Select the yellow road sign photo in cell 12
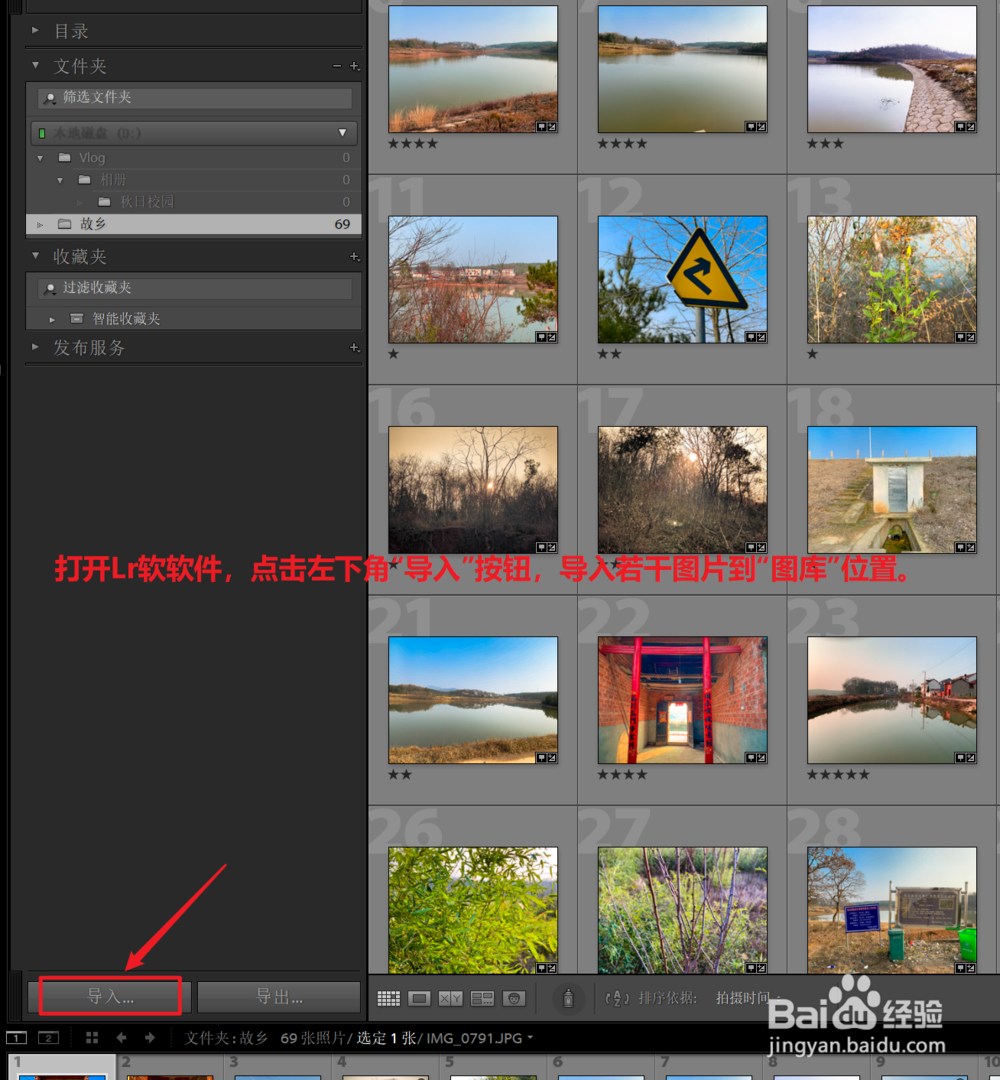Viewport: 1000px width, 1080px height. click(683, 280)
